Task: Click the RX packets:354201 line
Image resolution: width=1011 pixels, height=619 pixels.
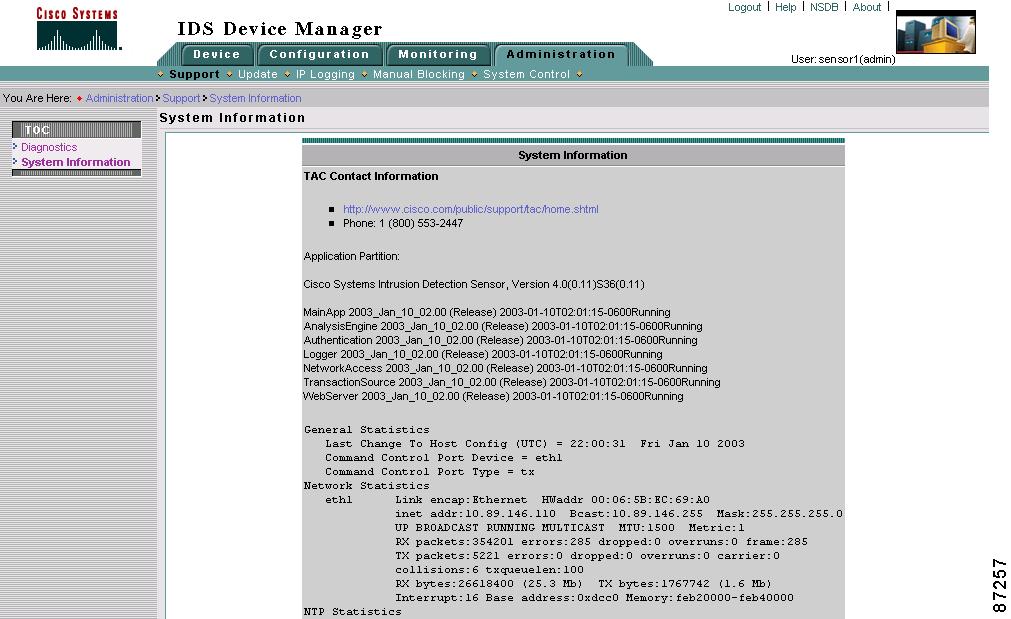Action: click(601, 542)
